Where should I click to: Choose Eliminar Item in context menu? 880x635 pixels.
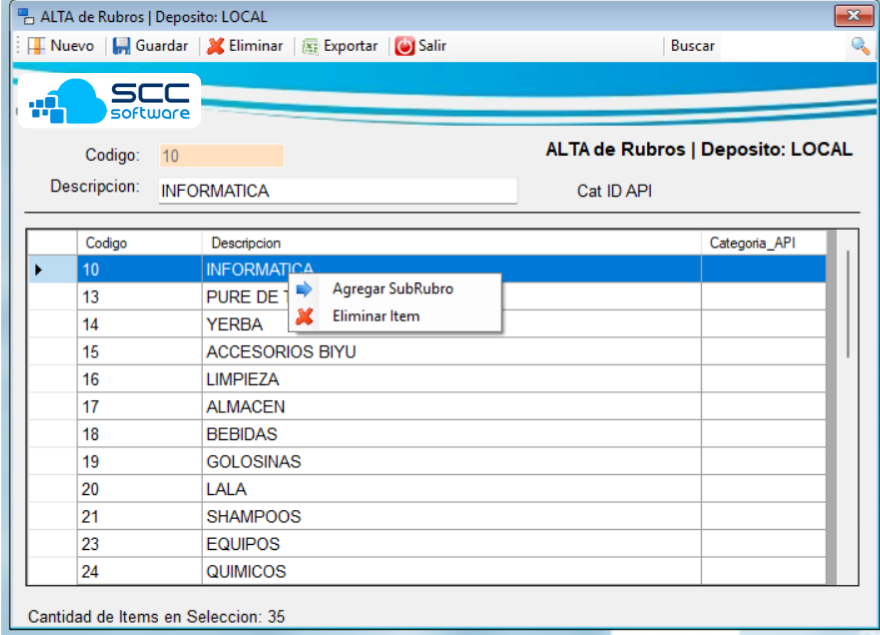click(x=376, y=316)
